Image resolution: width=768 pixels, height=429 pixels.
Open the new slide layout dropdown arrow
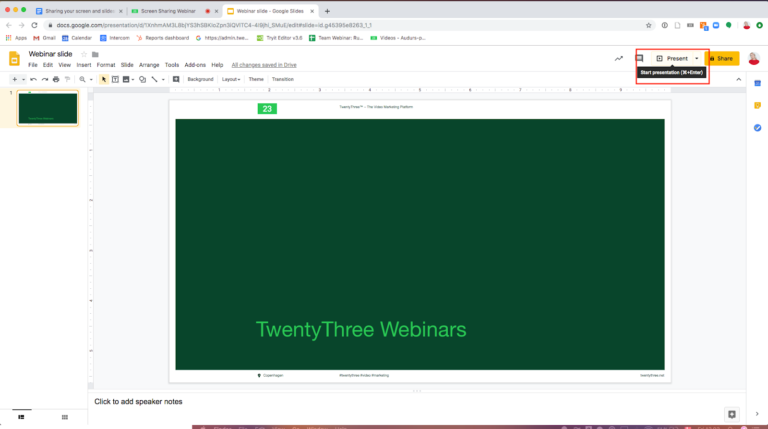[23, 79]
